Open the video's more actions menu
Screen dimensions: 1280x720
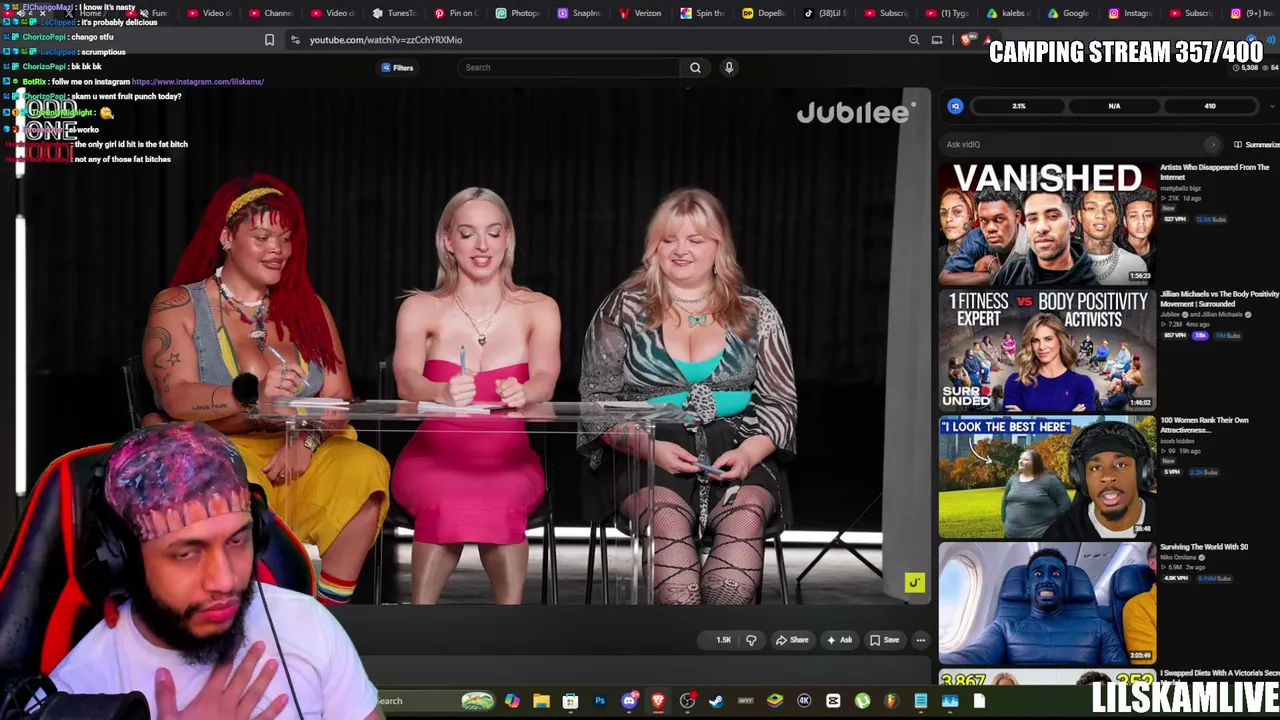[921, 640]
